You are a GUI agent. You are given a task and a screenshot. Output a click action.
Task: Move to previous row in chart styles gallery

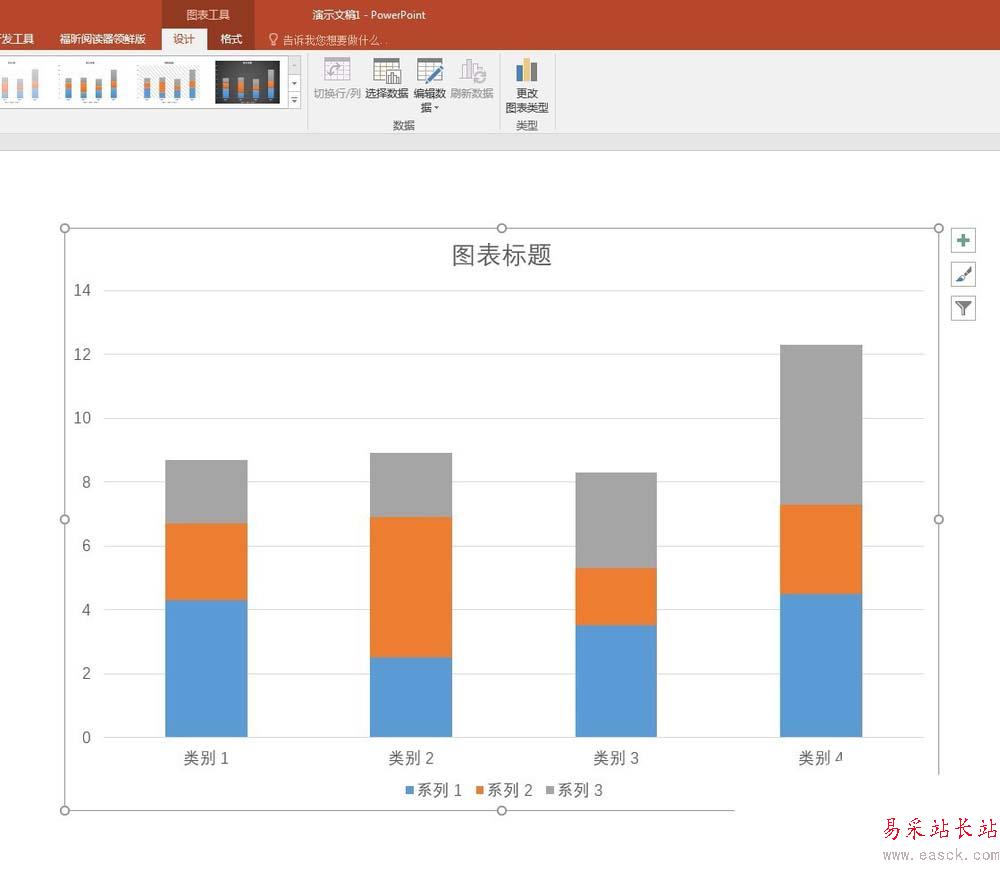pos(295,64)
